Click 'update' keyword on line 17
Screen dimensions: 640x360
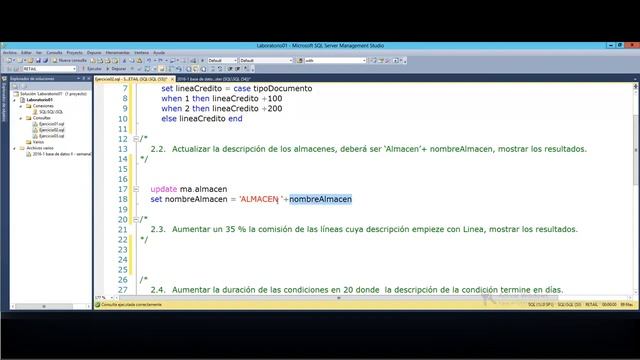[164, 189]
